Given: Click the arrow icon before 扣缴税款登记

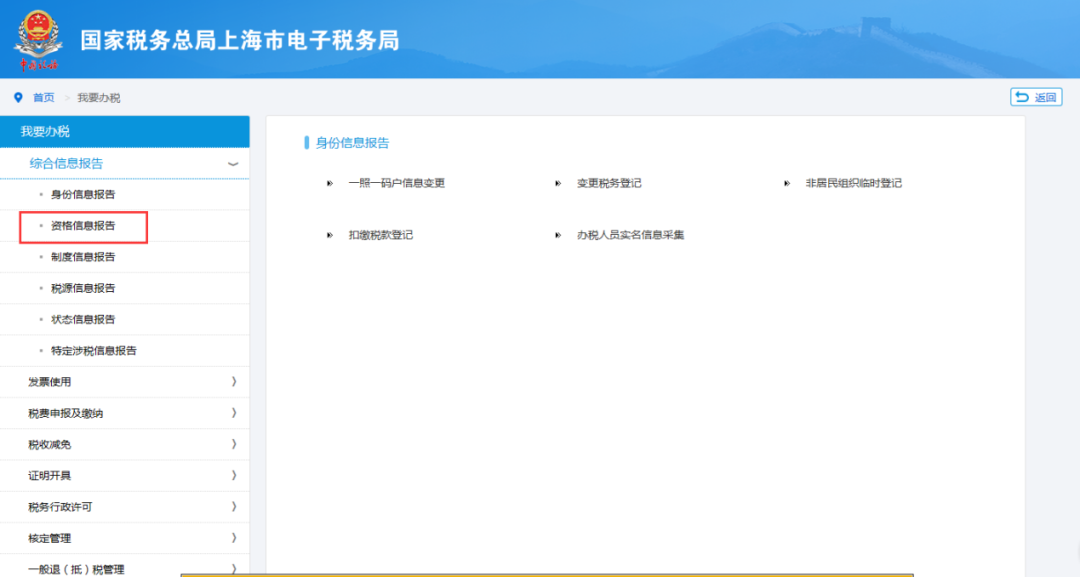Looking at the screenshot, I should (330, 235).
